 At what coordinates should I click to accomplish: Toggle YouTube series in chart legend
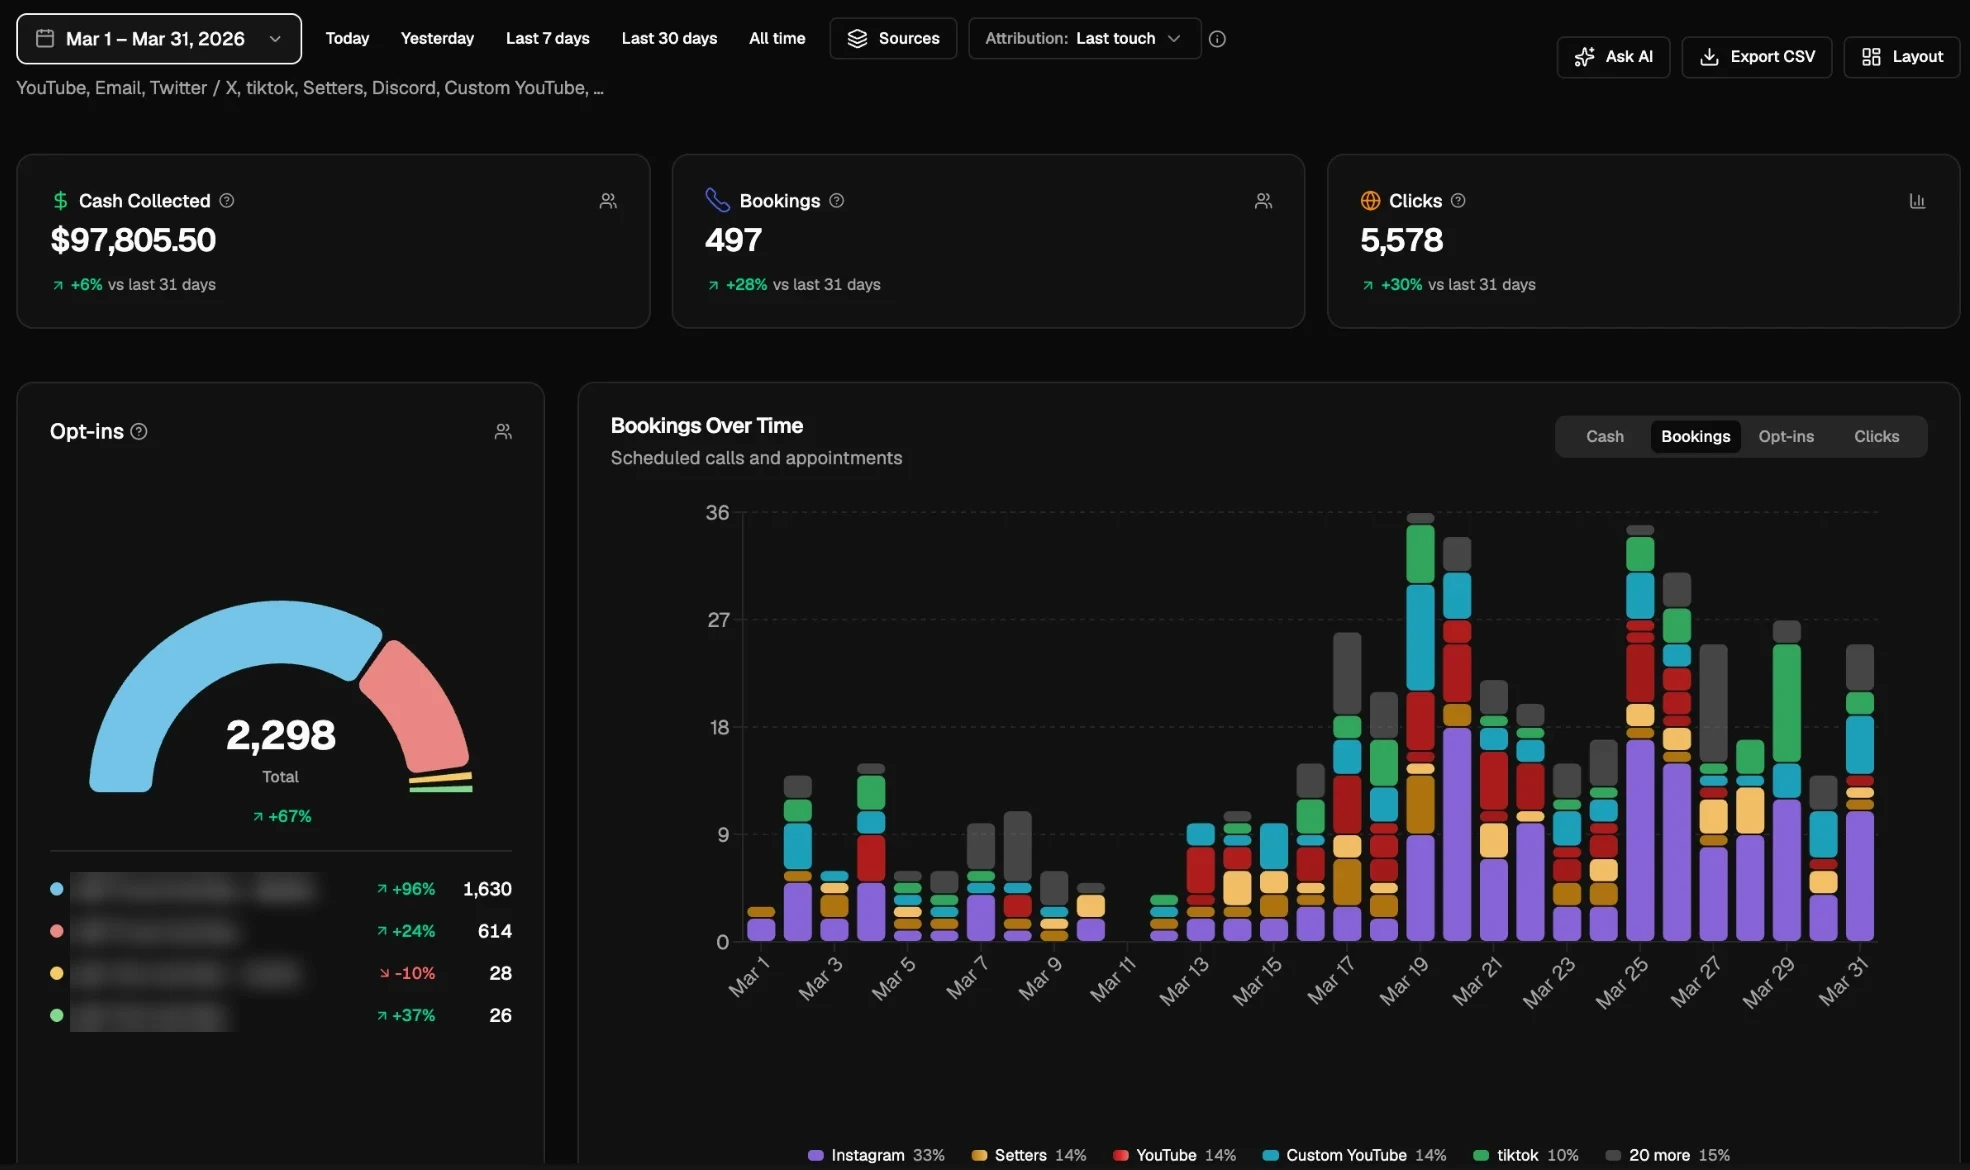point(1174,1155)
